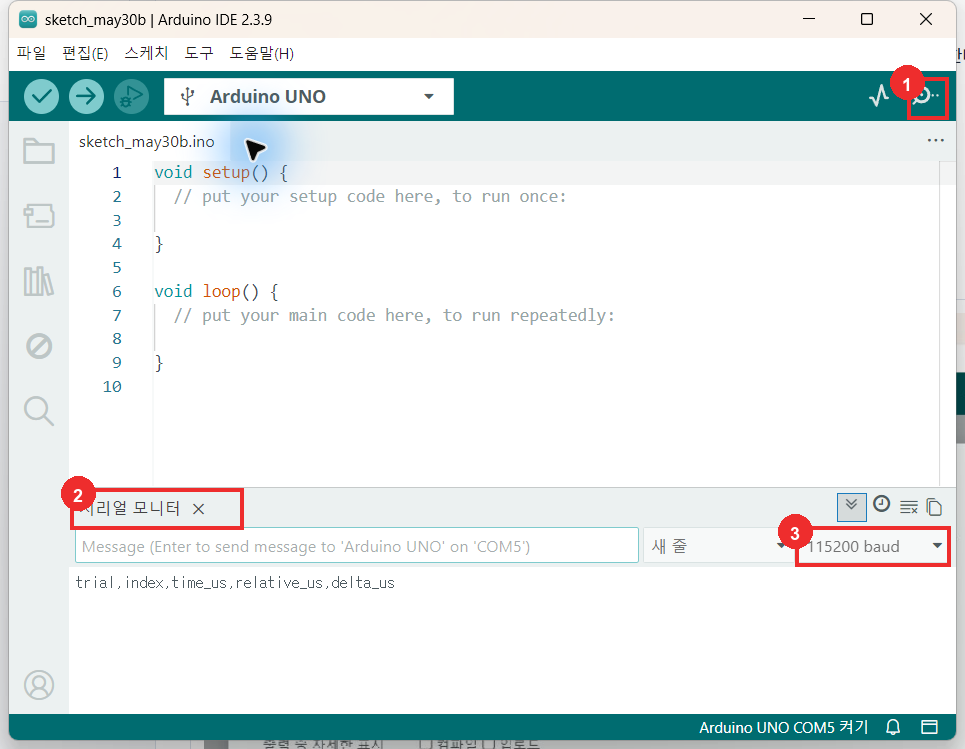Click line number 10 in gutter
This screenshot has width=965, height=749.
(x=112, y=387)
